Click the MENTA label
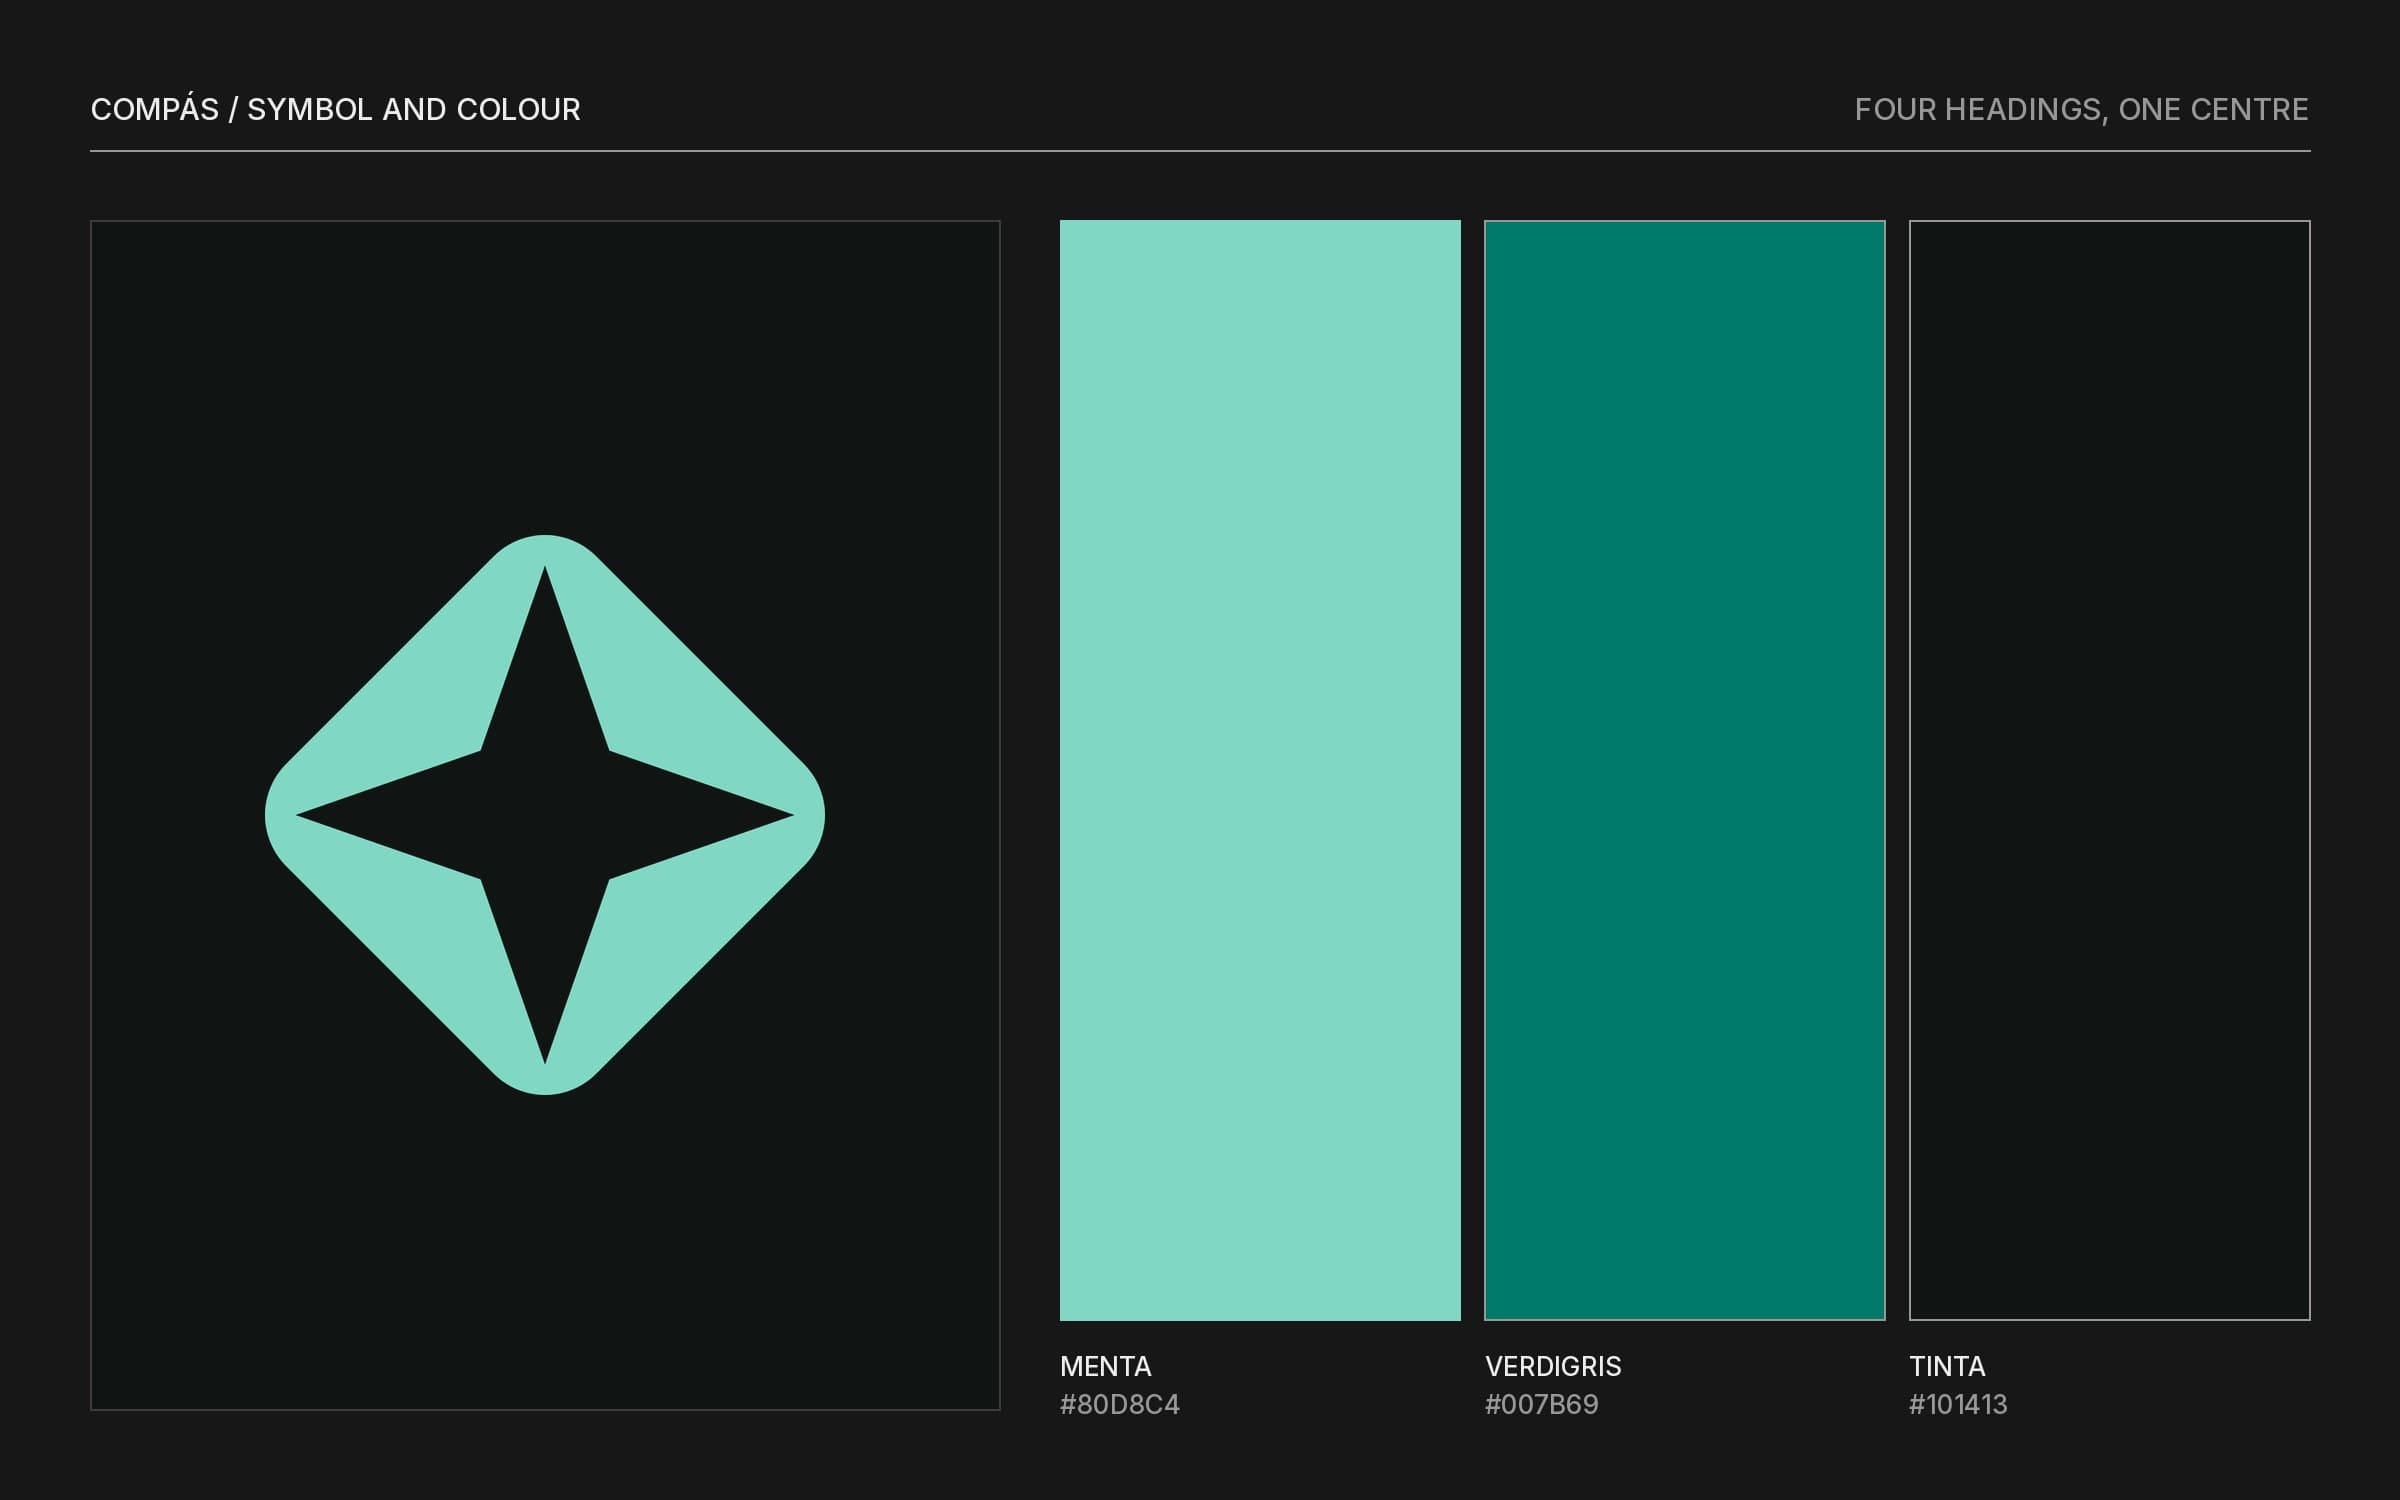The width and height of the screenshot is (2400, 1500). 1106,1366
